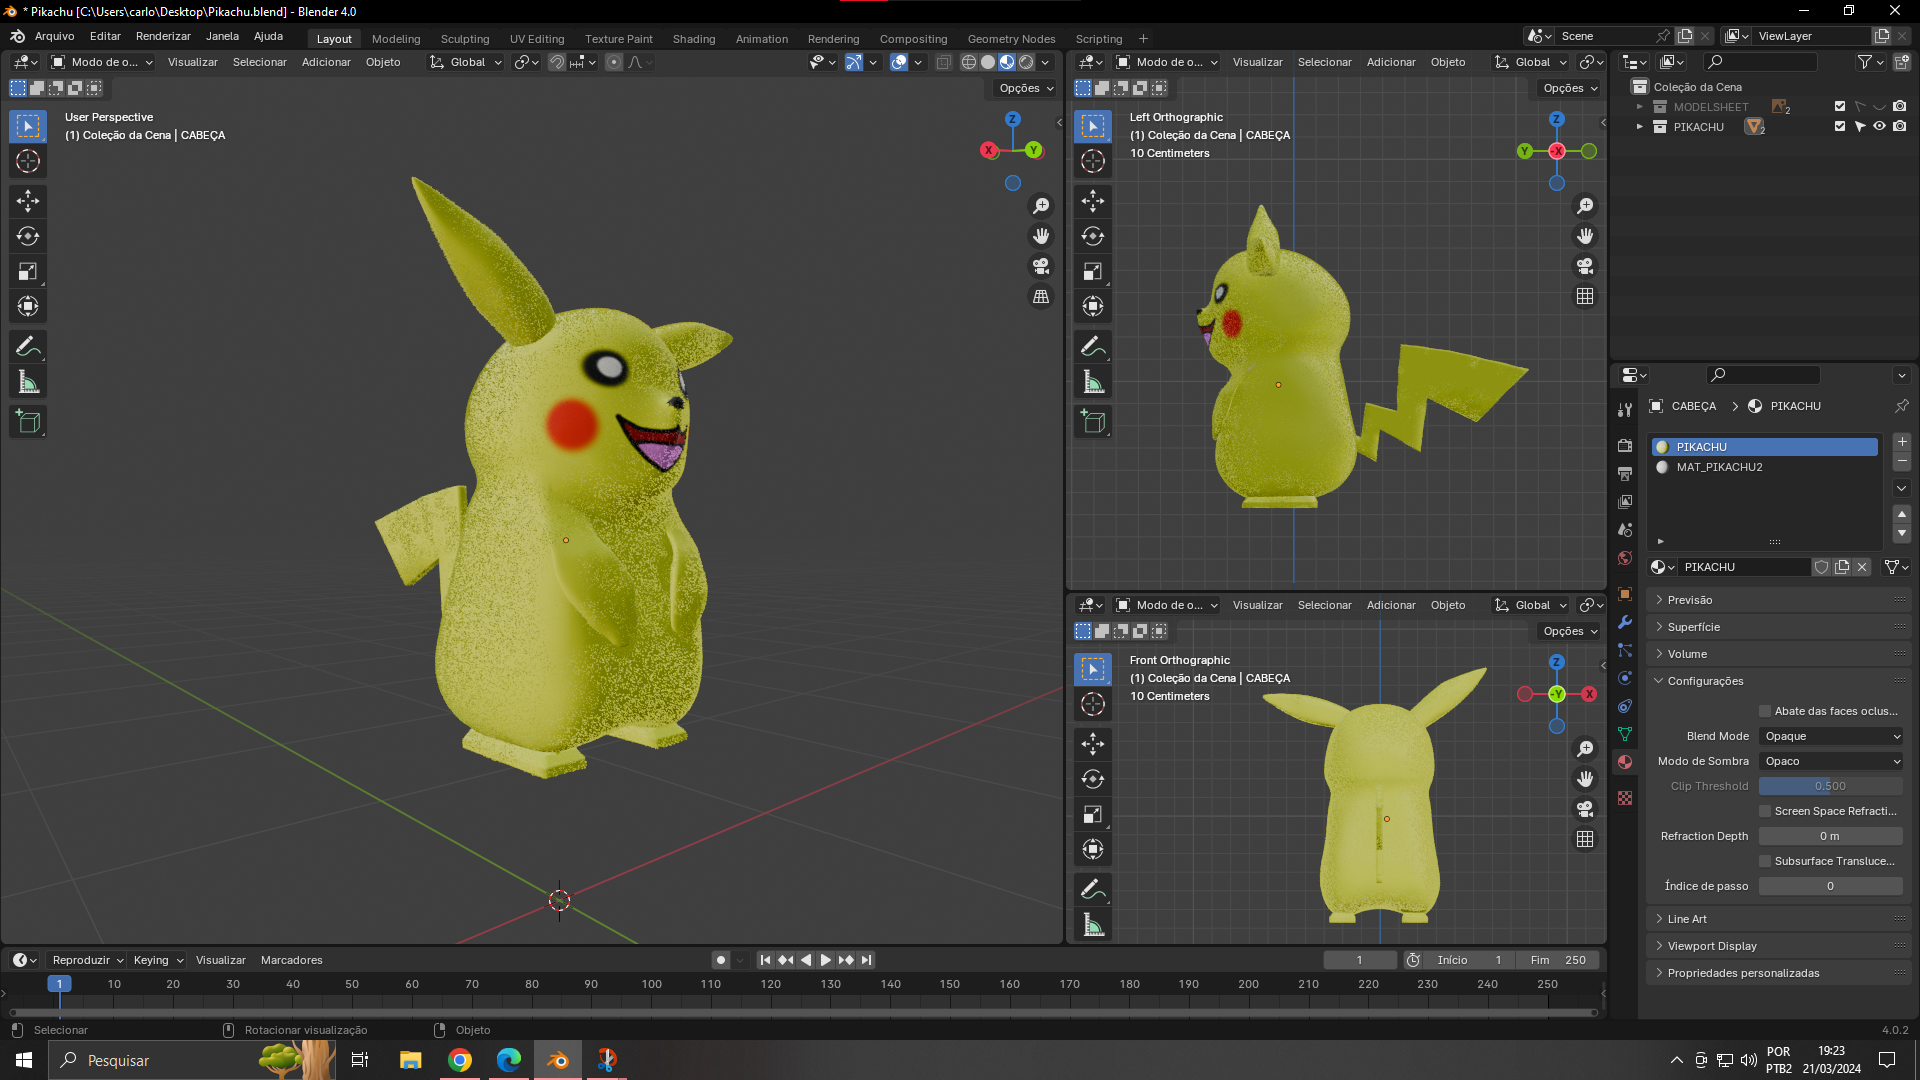The image size is (1920, 1080).
Task: Select MAT_PIKACHU2 material slot
Action: (1719, 467)
